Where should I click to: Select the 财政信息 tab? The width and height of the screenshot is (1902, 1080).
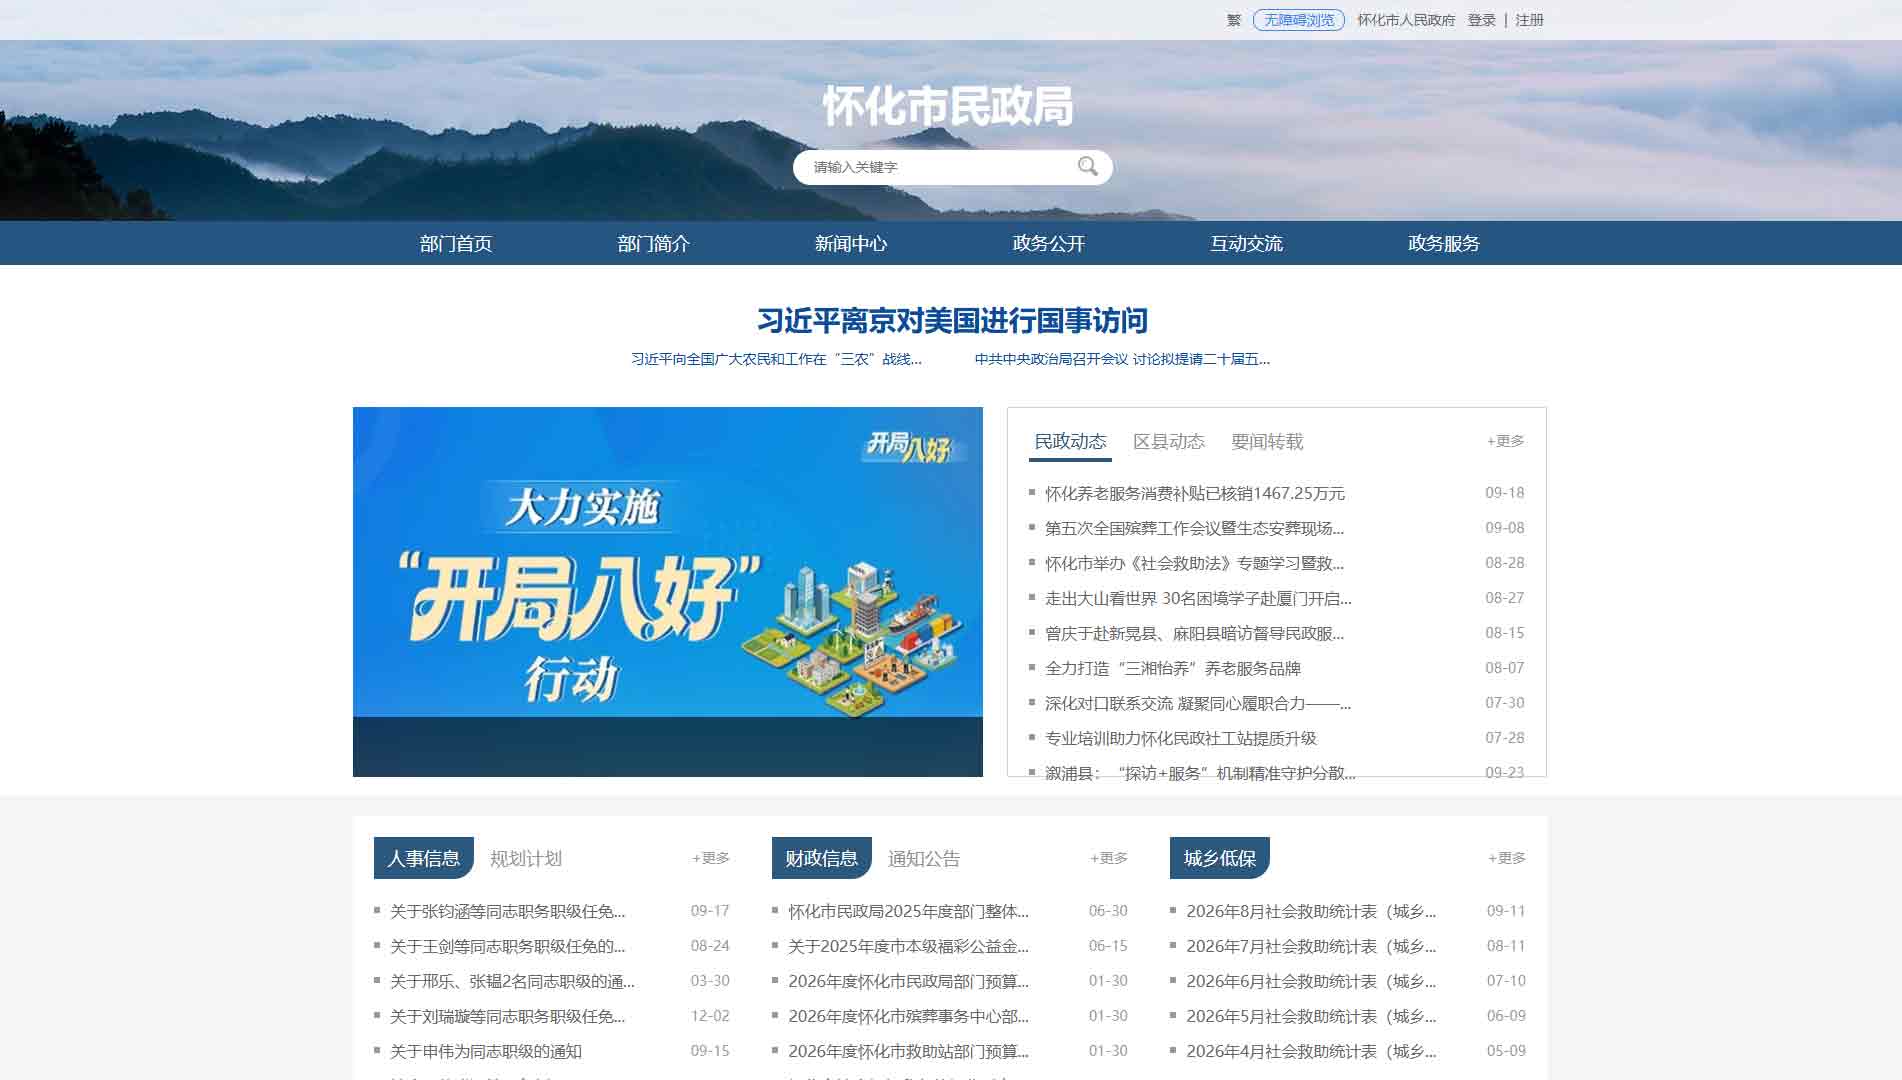pyautogui.click(x=822, y=858)
